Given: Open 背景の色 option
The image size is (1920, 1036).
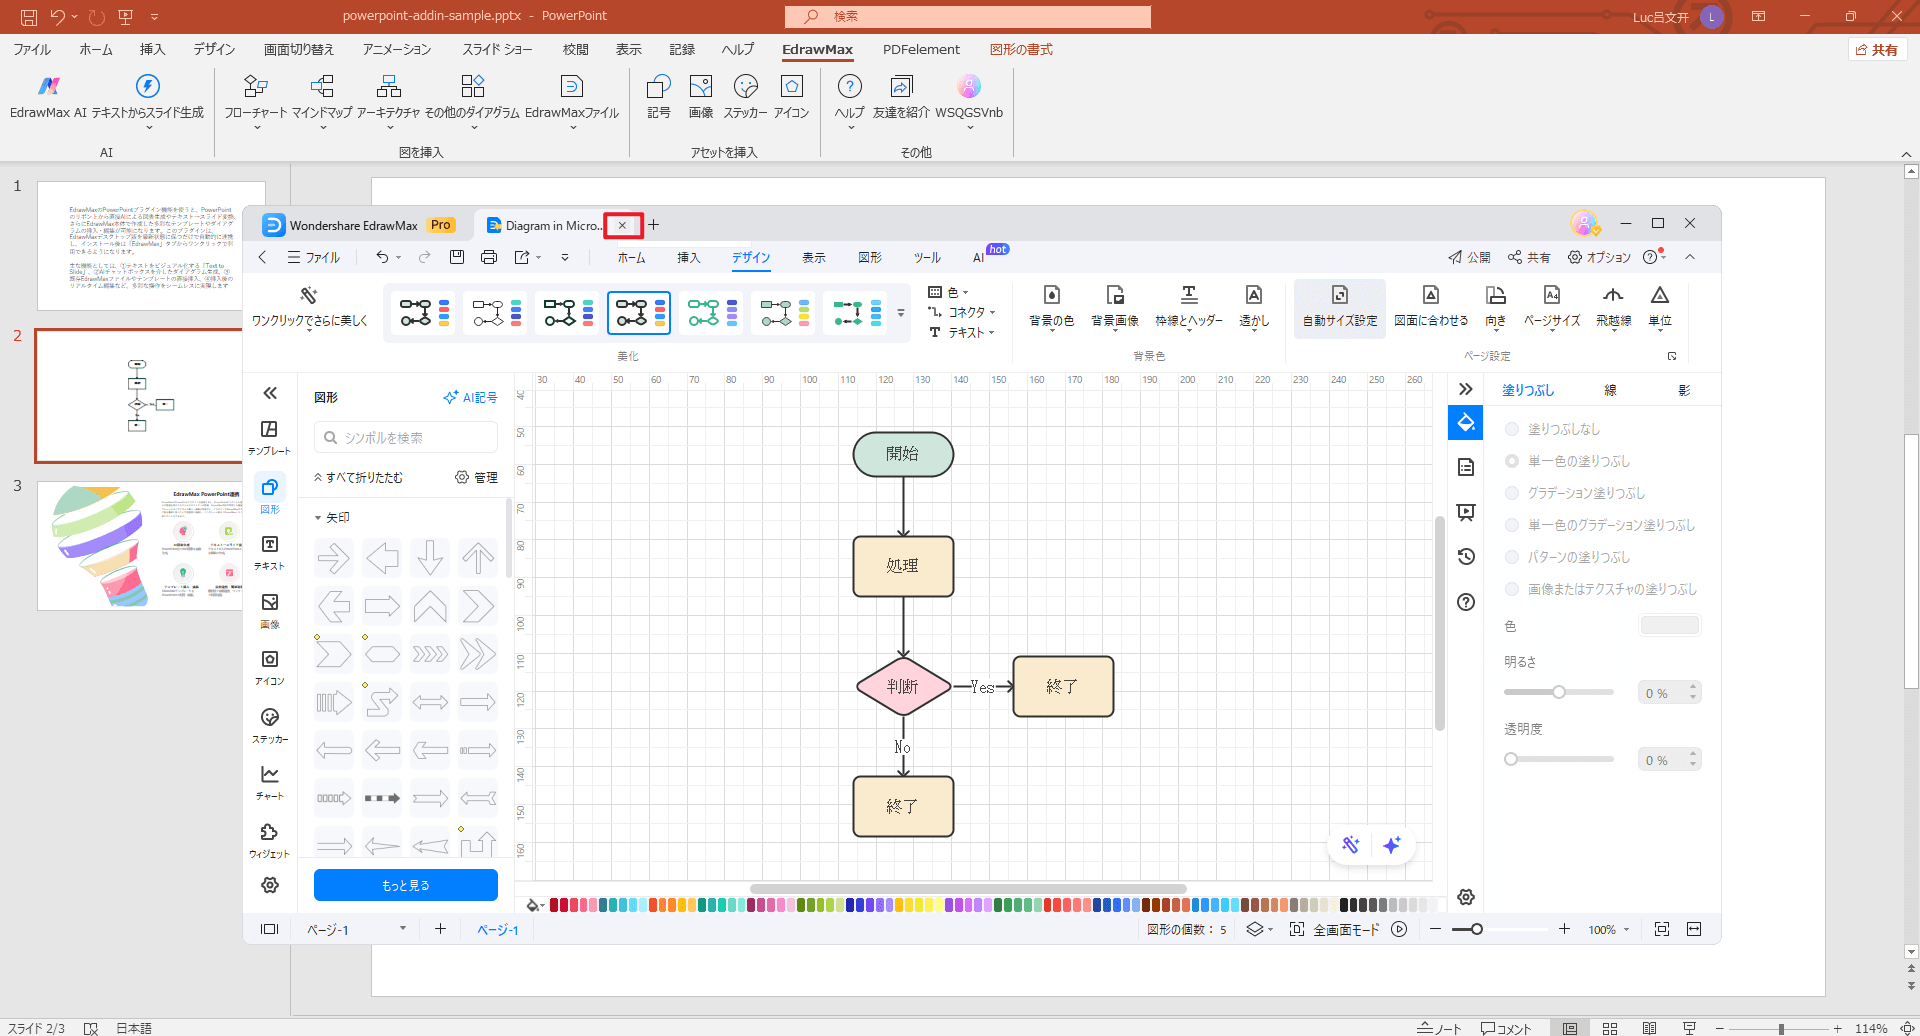Looking at the screenshot, I should point(1051,308).
